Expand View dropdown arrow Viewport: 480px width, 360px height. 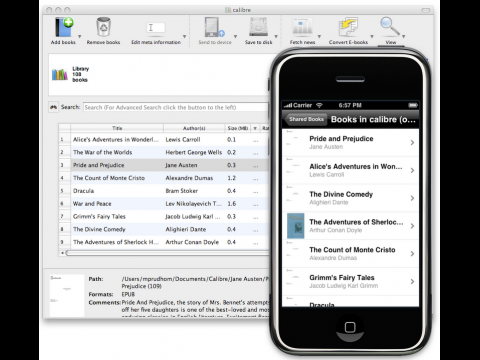[x=403, y=36]
